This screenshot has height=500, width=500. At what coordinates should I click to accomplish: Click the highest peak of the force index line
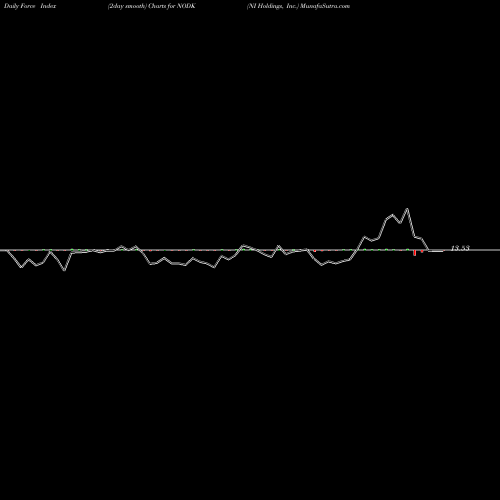(x=407, y=209)
